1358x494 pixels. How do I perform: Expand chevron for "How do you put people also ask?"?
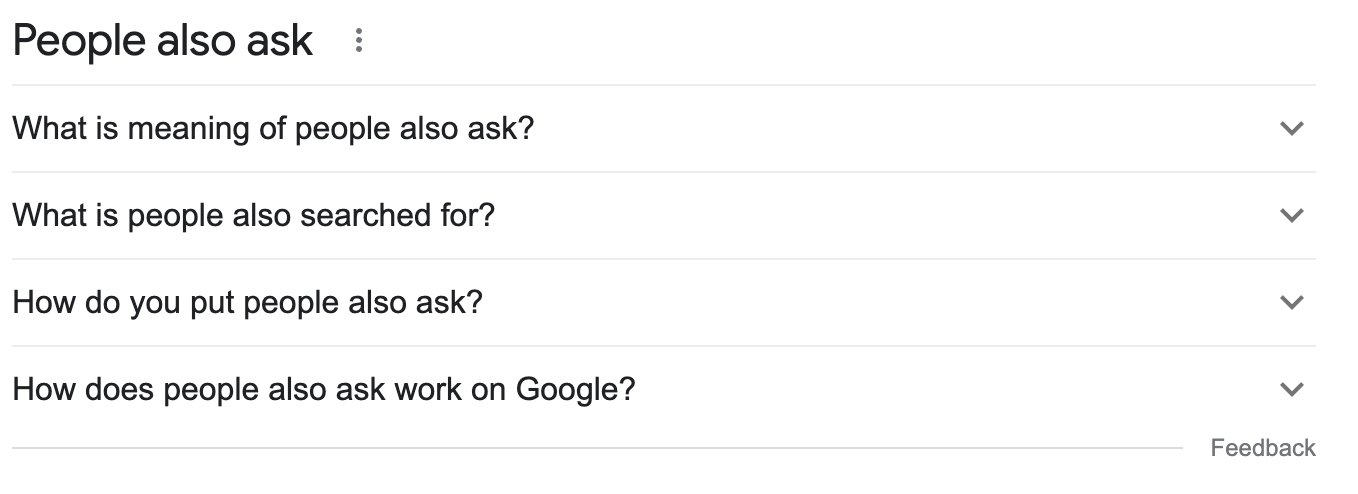coord(1292,302)
